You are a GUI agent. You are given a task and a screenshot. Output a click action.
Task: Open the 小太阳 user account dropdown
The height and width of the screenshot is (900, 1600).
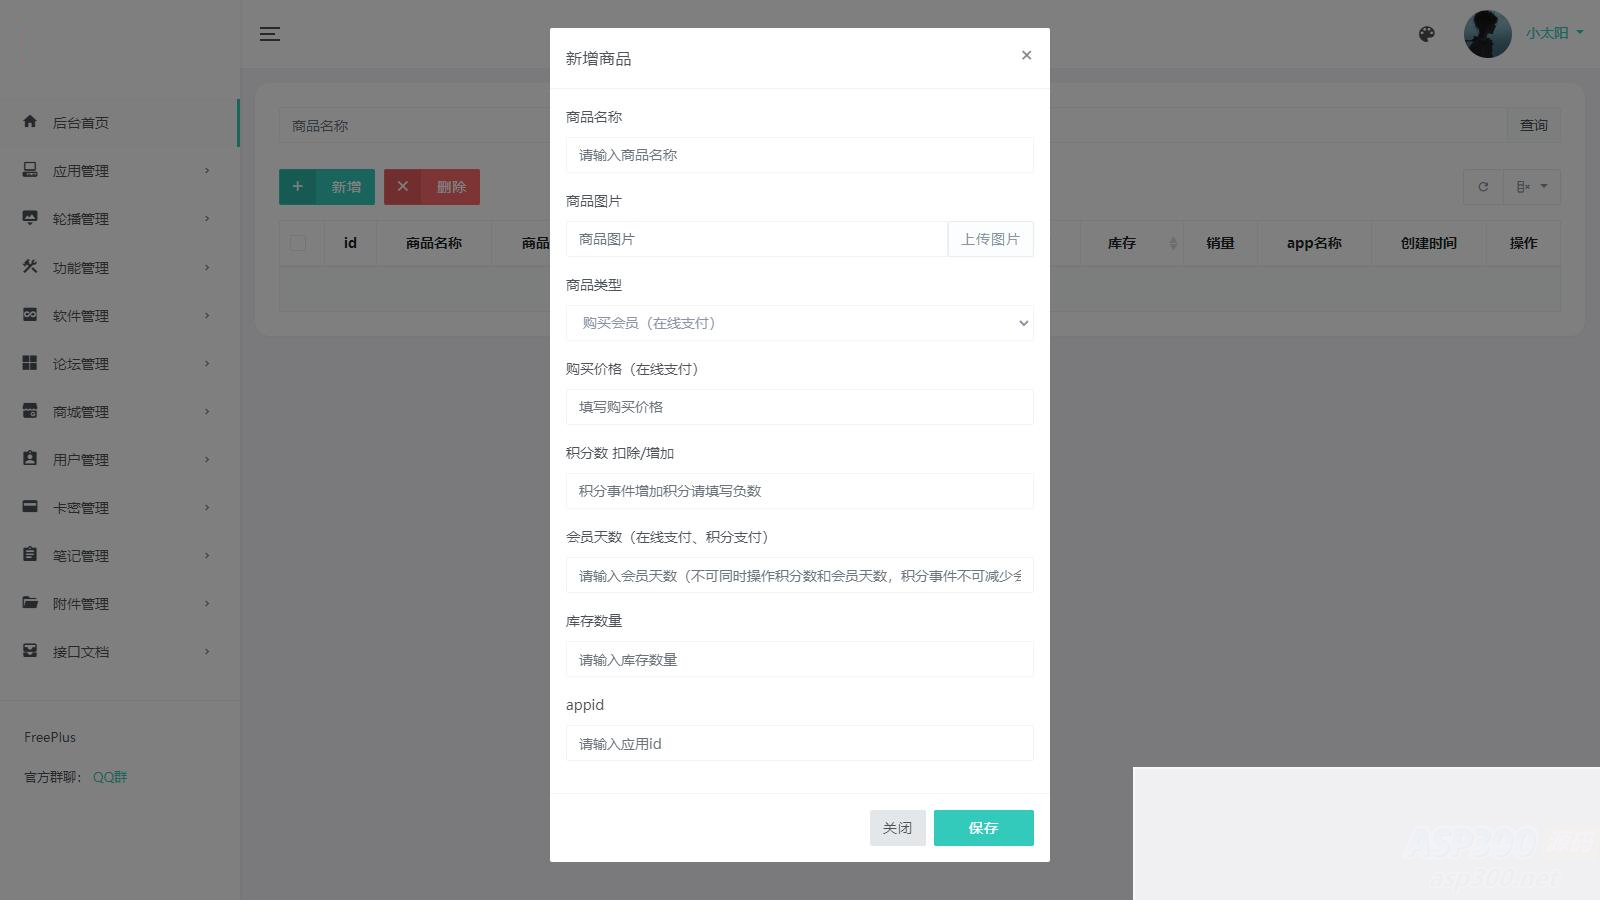pyautogui.click(x=1548, y=32)
